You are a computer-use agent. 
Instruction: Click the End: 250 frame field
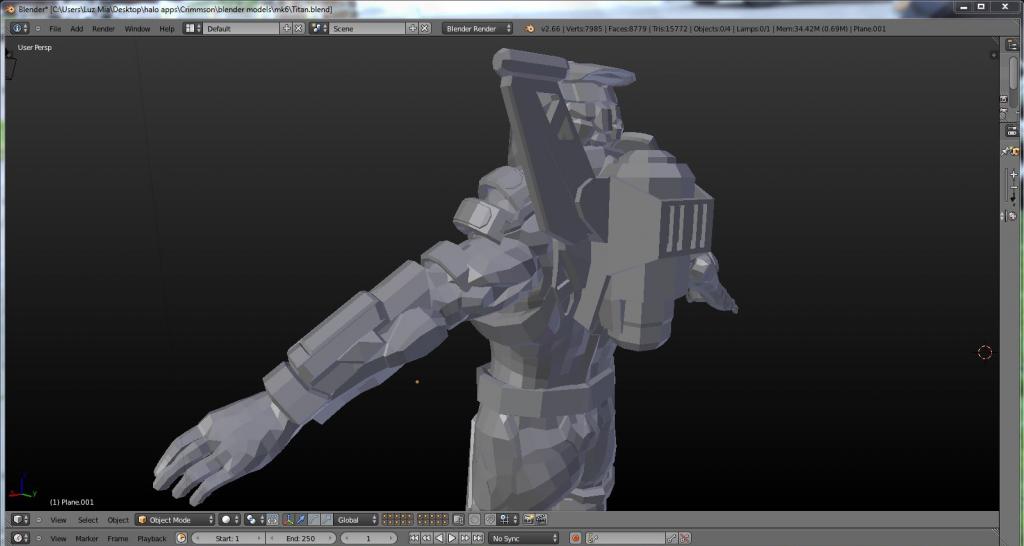300,538
